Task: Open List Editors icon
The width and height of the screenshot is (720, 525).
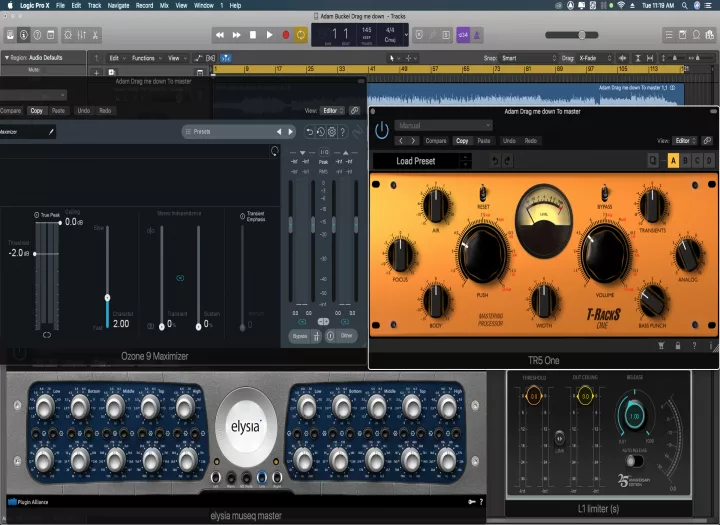Action: pyautogui.click(x=669, y=35)
